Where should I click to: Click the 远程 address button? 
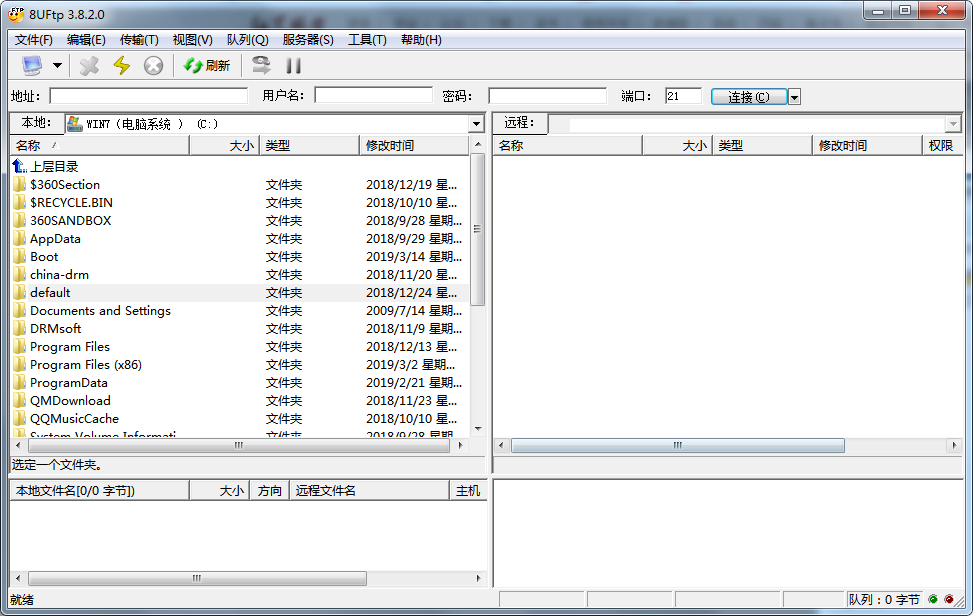tap(520, 123)
